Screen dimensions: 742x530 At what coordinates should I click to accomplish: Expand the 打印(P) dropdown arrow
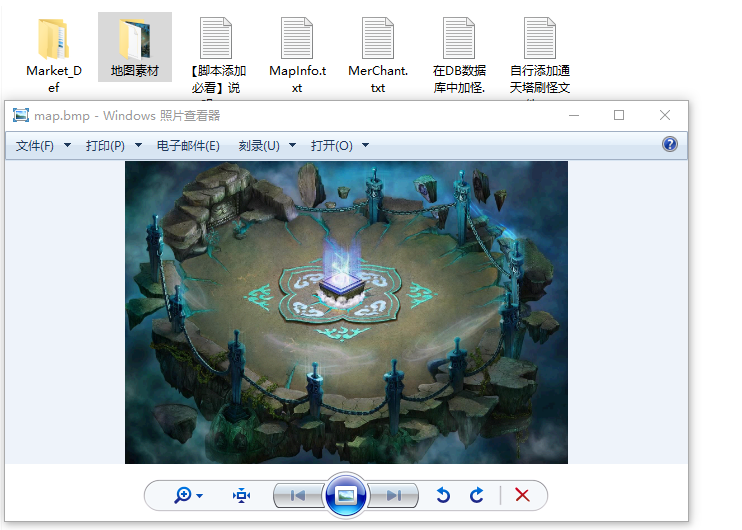pyautogui.click(x=138, y=145)
